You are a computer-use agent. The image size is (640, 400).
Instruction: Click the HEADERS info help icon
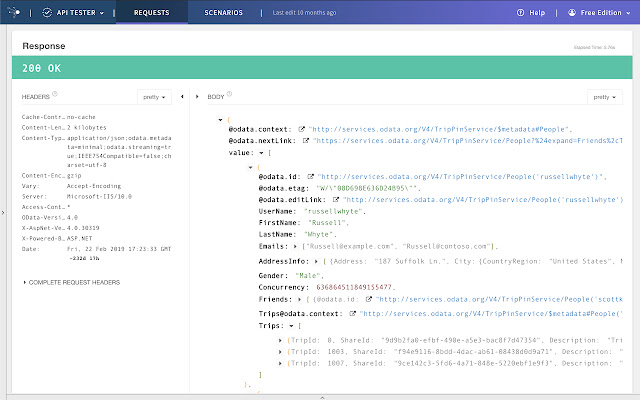click(x=55, y=96)
